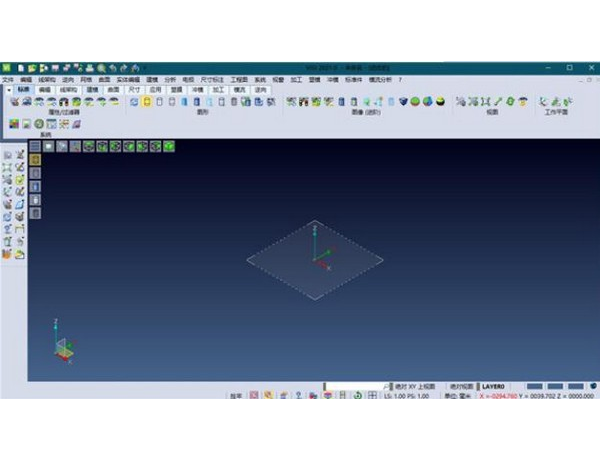Click the Z = 0000.000 coordinate readout
Image resolution: width=601 pixels, height=455 pixels.
coord(577,396)
